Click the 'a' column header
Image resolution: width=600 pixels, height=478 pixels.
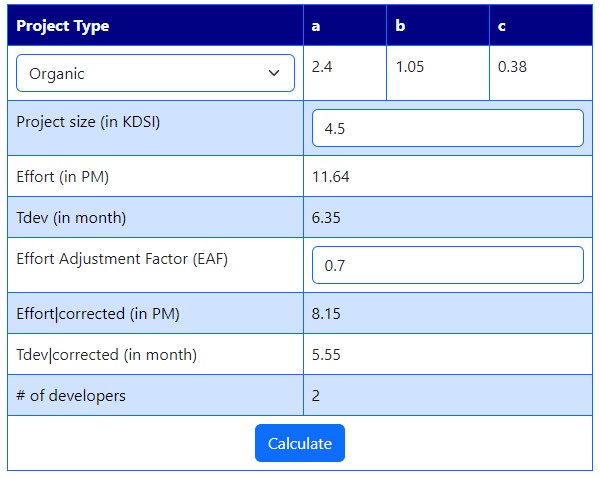(316, 26)
